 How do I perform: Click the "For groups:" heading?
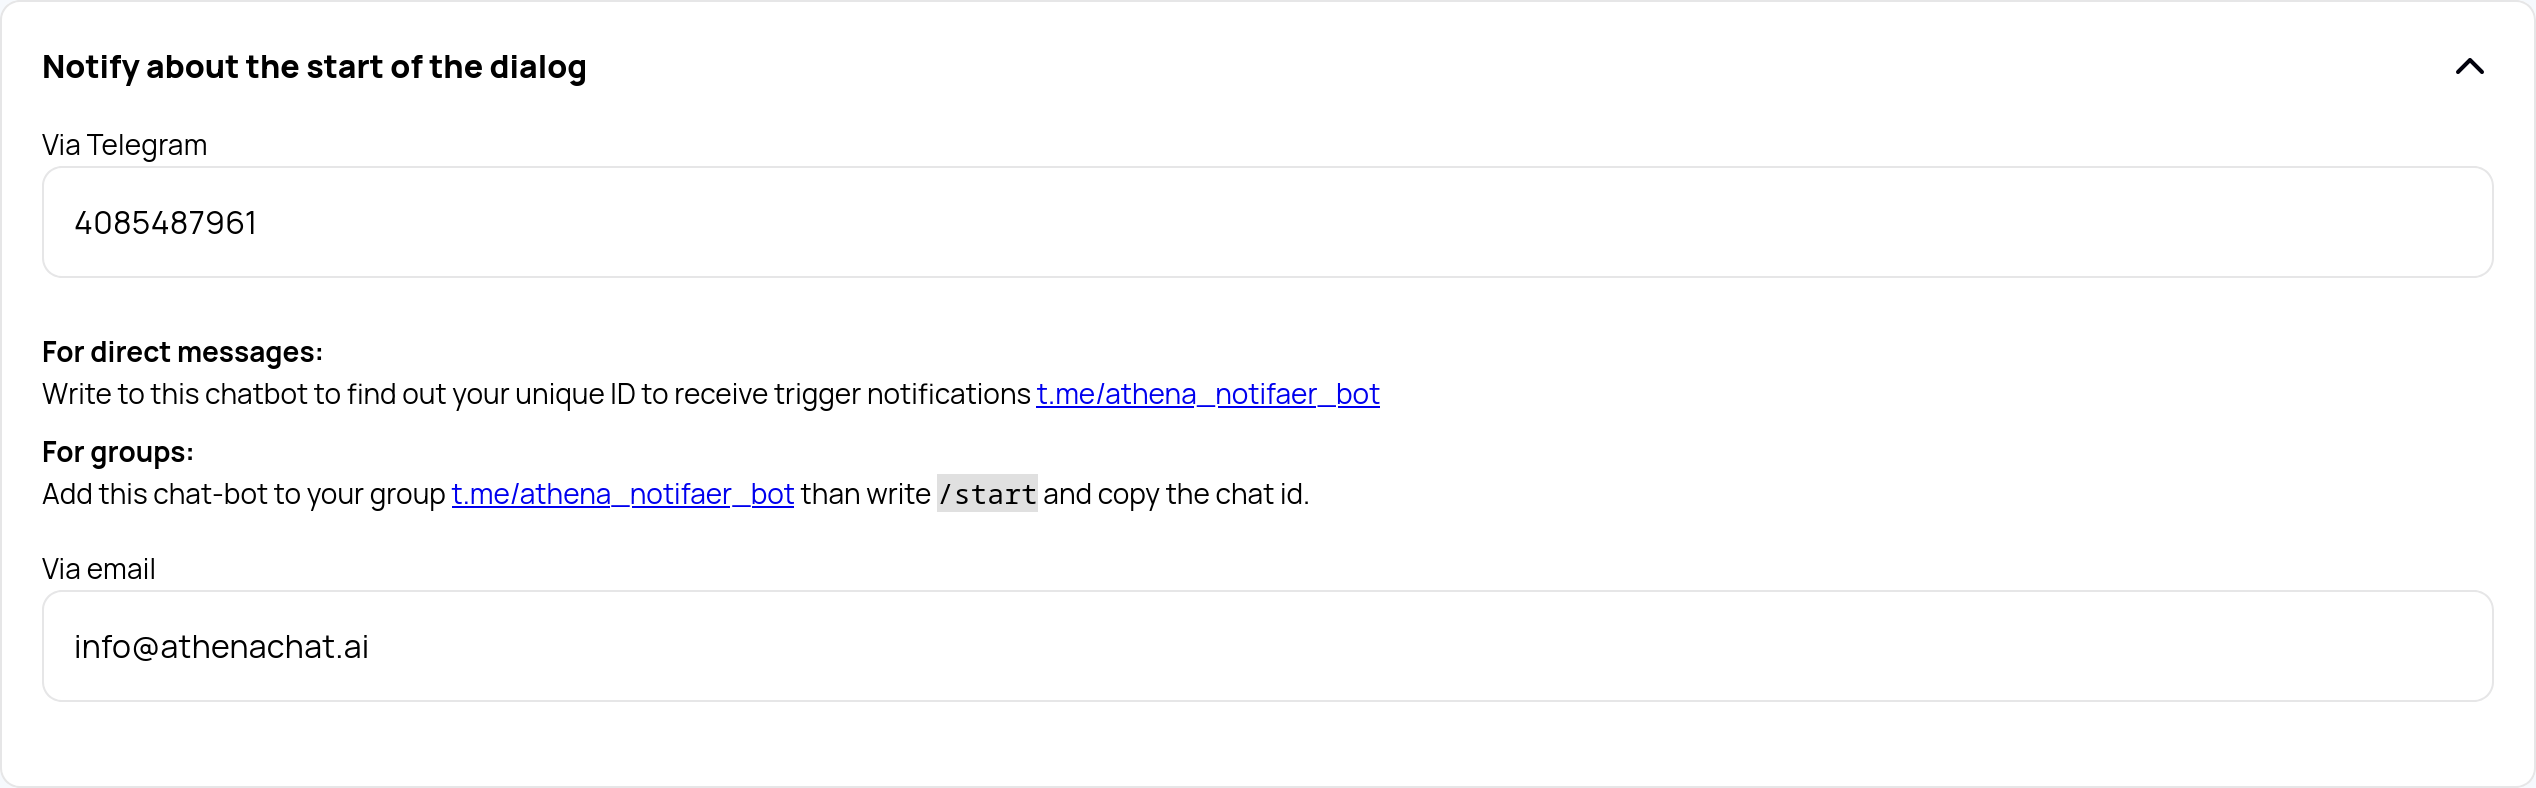coord(118,452)
